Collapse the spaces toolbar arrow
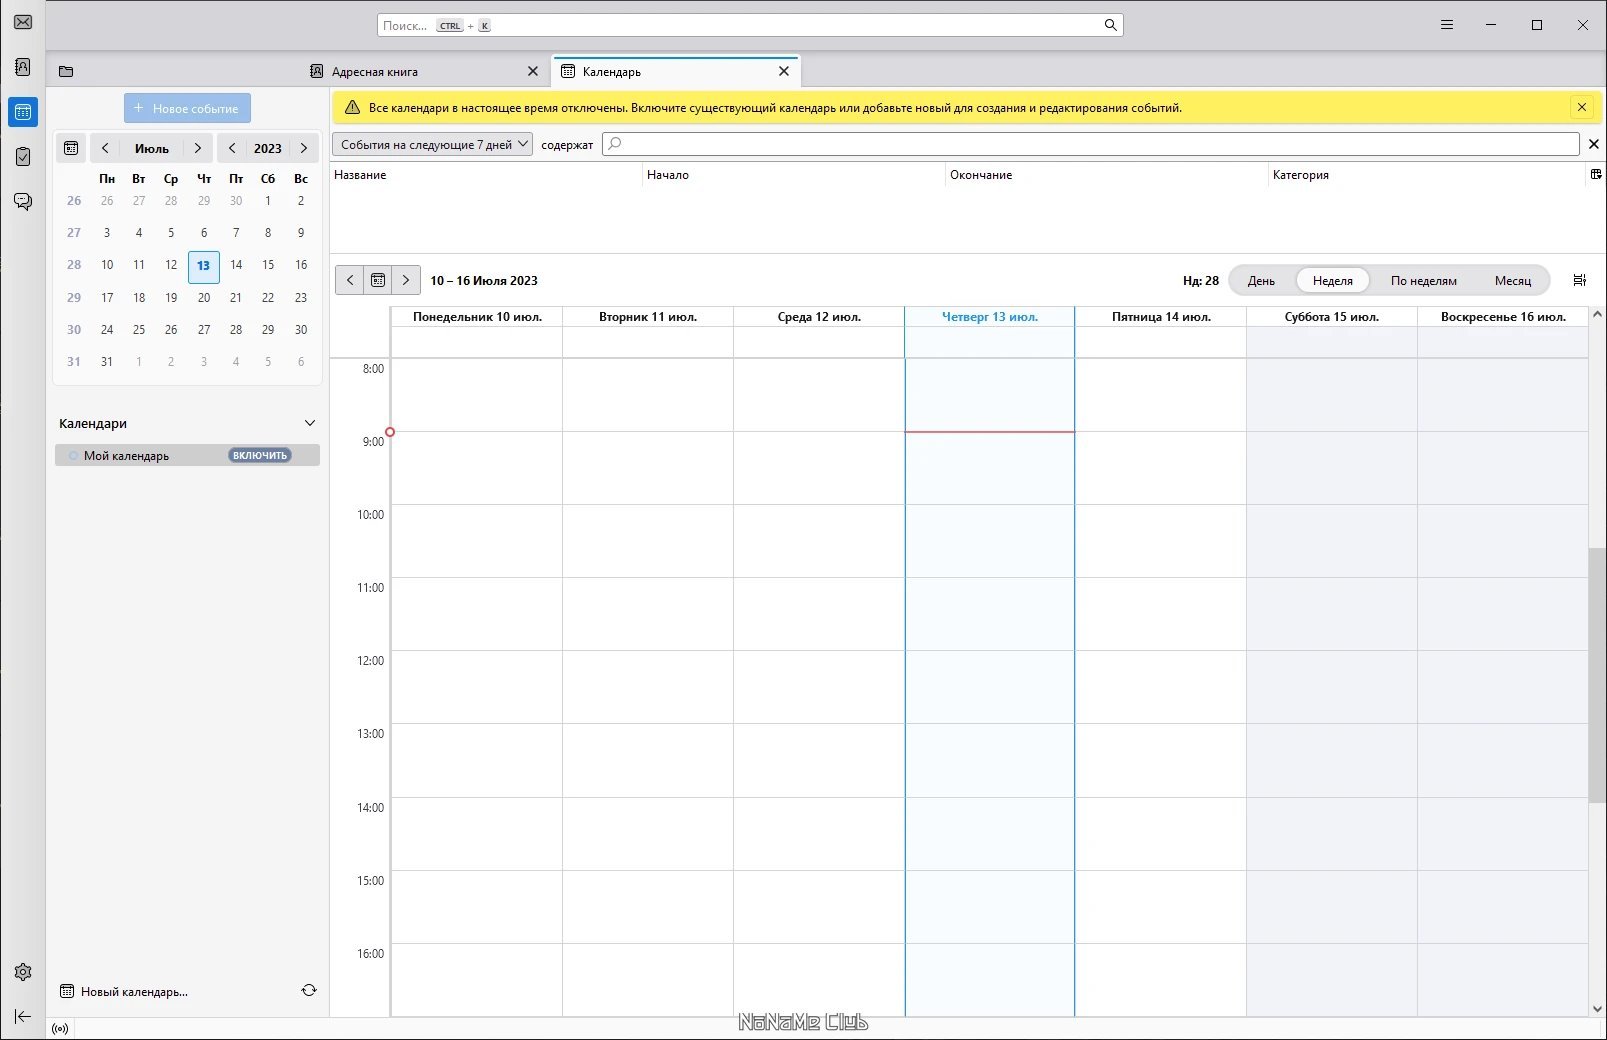 23,1016
